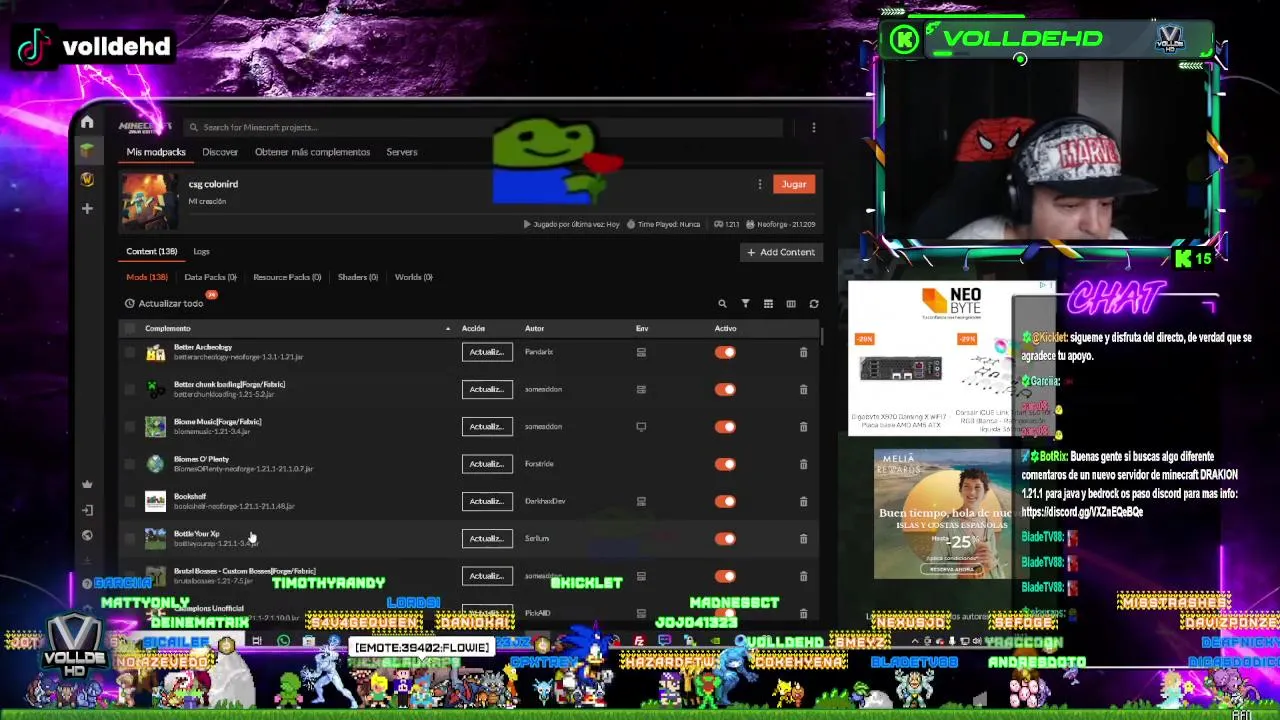Check the Better Archeology row checkbox
The width and height of the screenshot is (1280, 720).
point(130,352)
